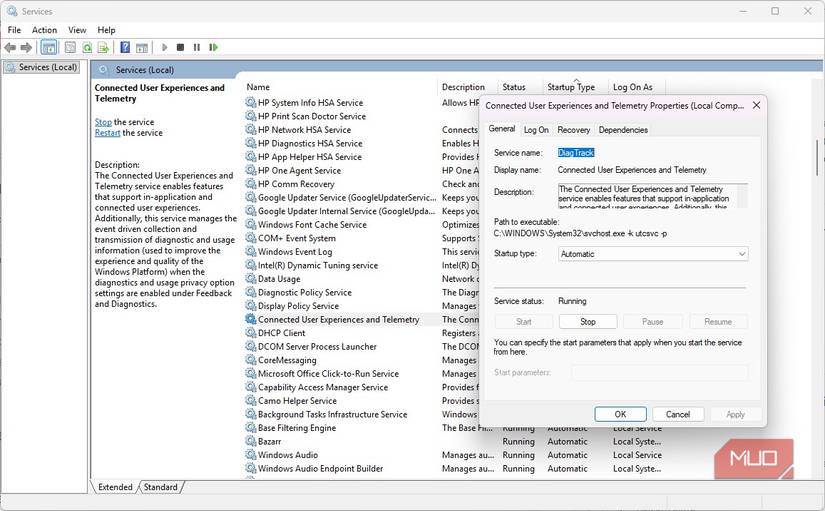Click the Refresh icon in the toolbar
Screen dimensions: 825x511
pyautogui.click(x=87, y=47)
